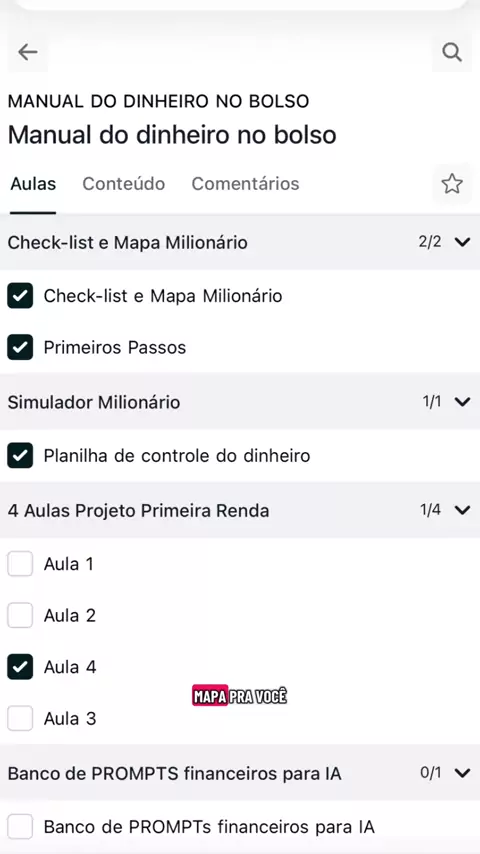Mark Aula 3 as completed
480x854 pixels.
tap(20, 718)
